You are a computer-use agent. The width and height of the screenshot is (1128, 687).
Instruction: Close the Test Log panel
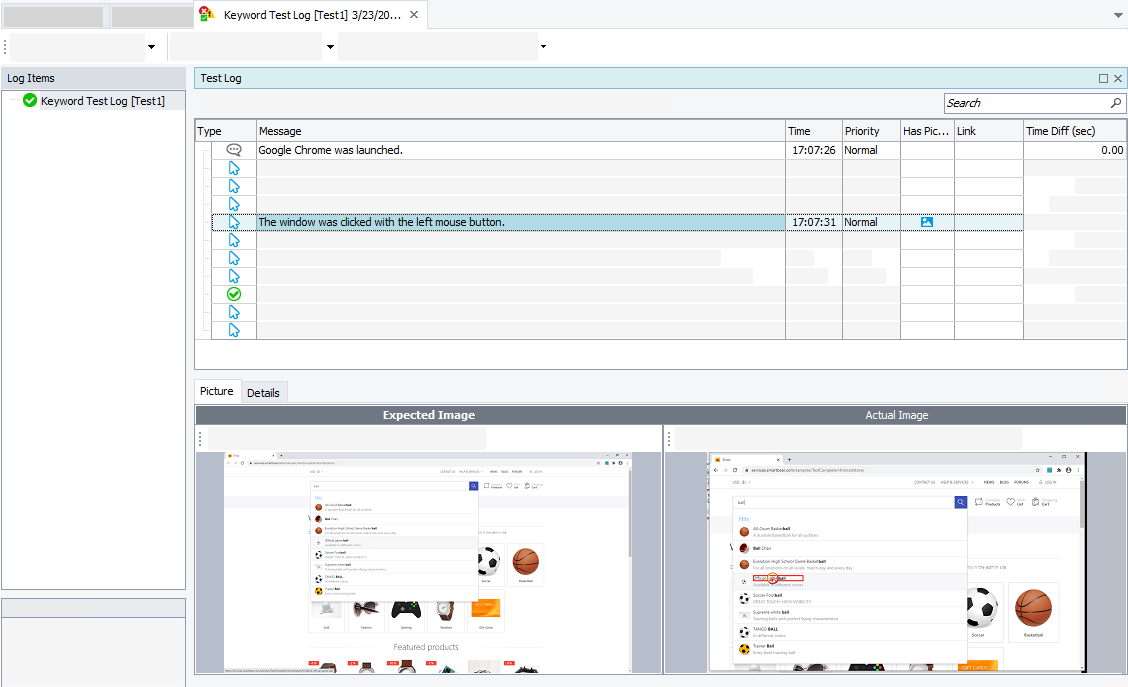coord(1118,78)
